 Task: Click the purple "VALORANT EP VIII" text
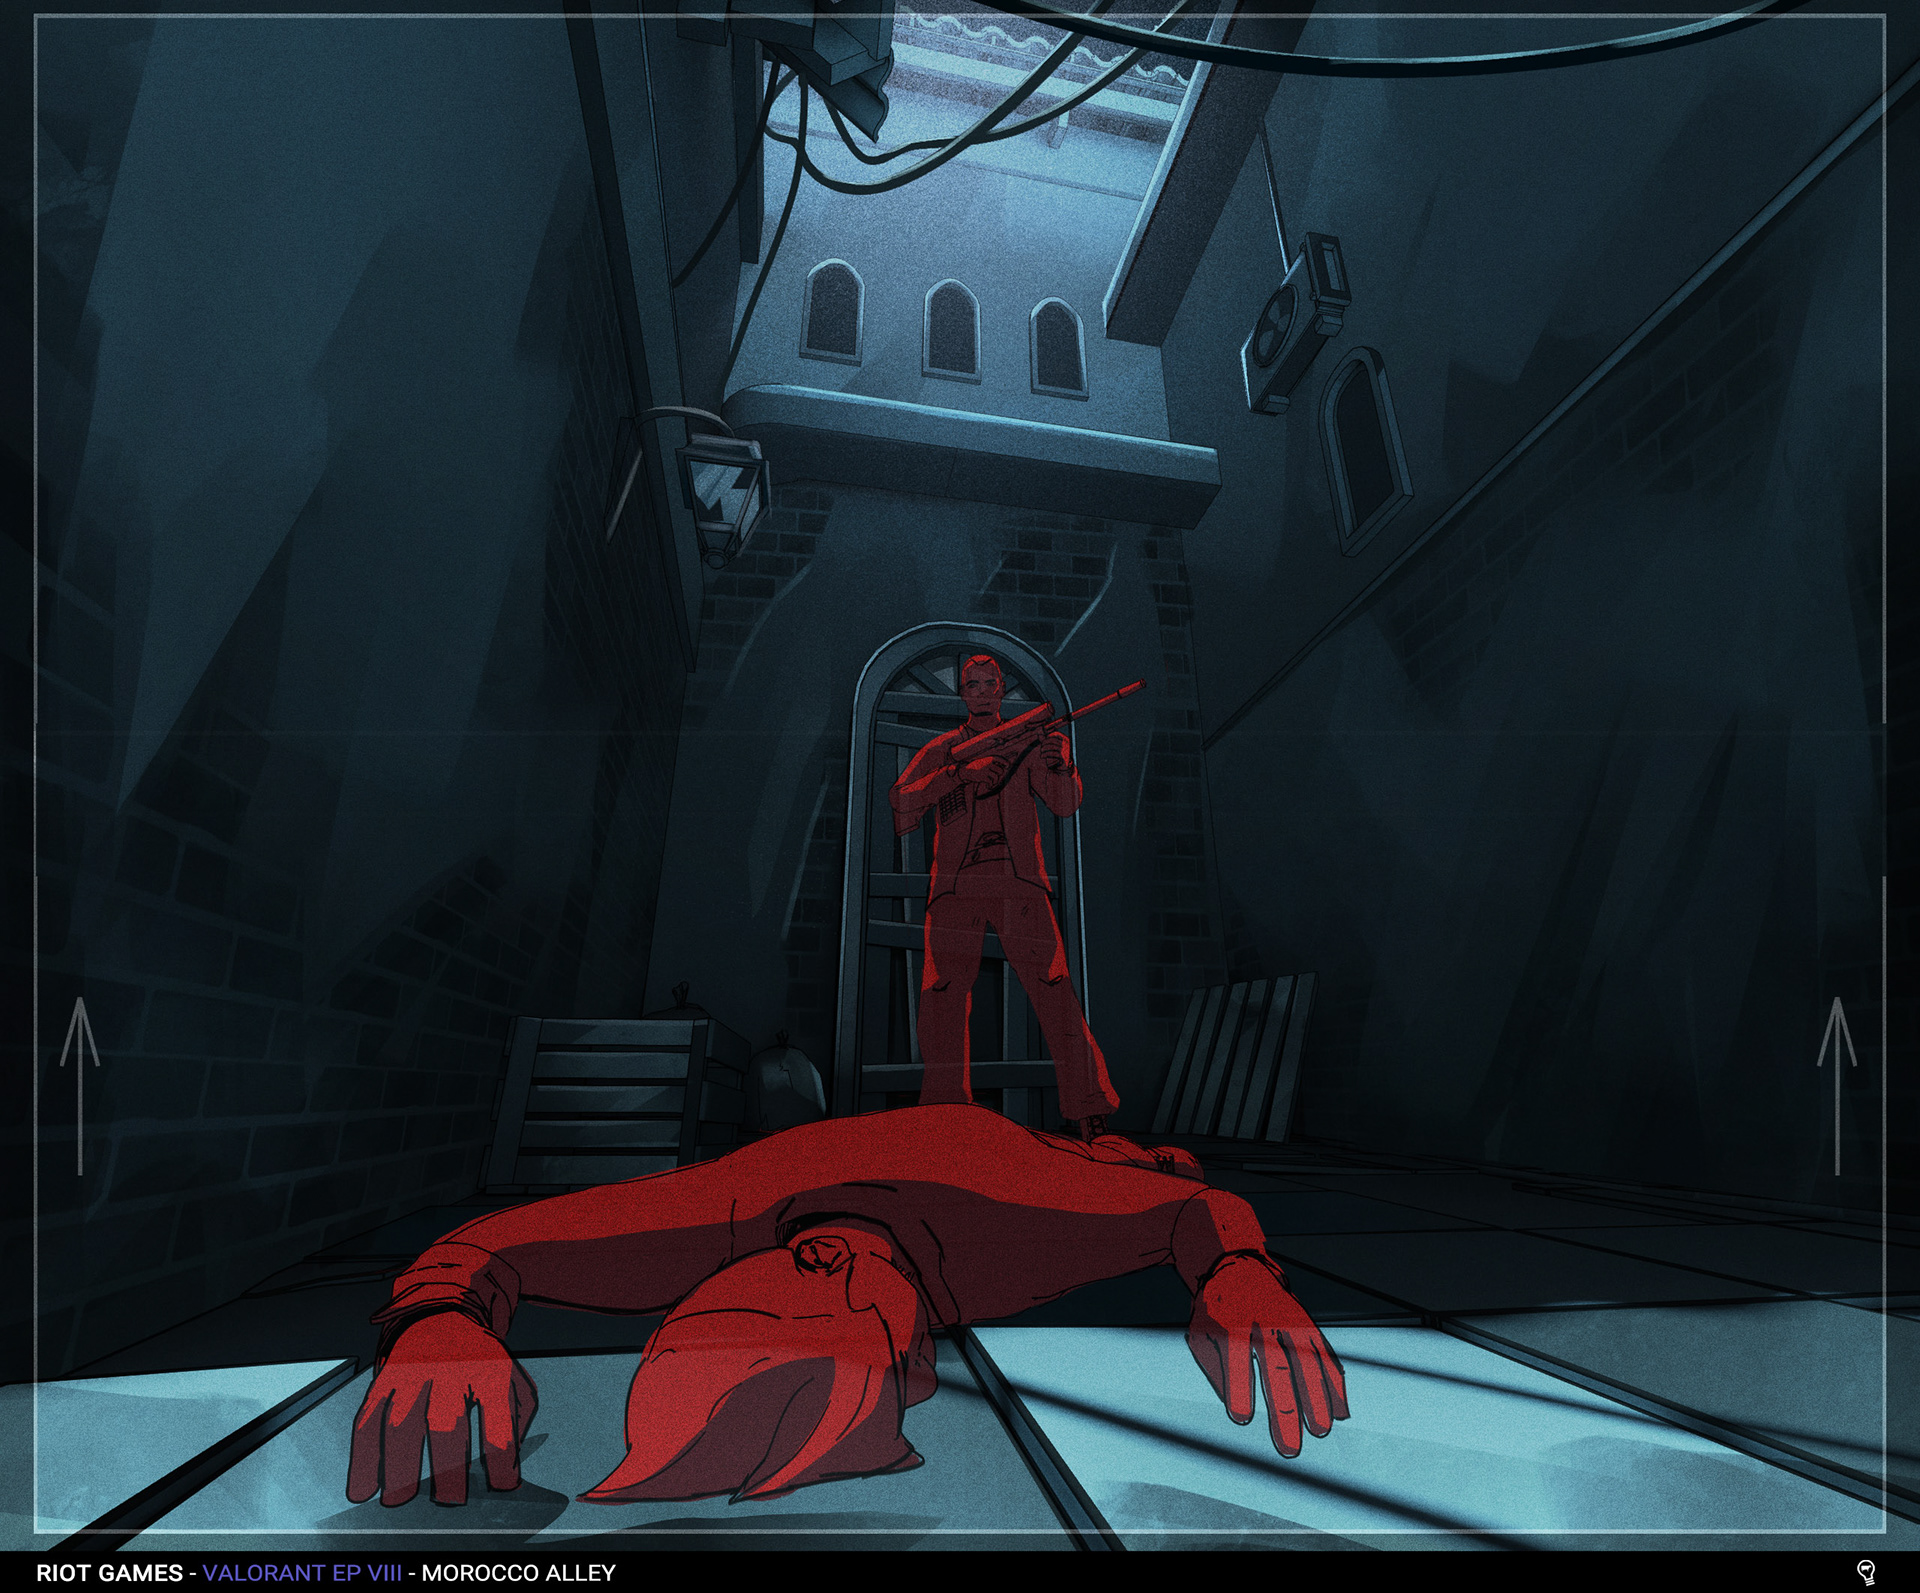tap(302, 1573)
